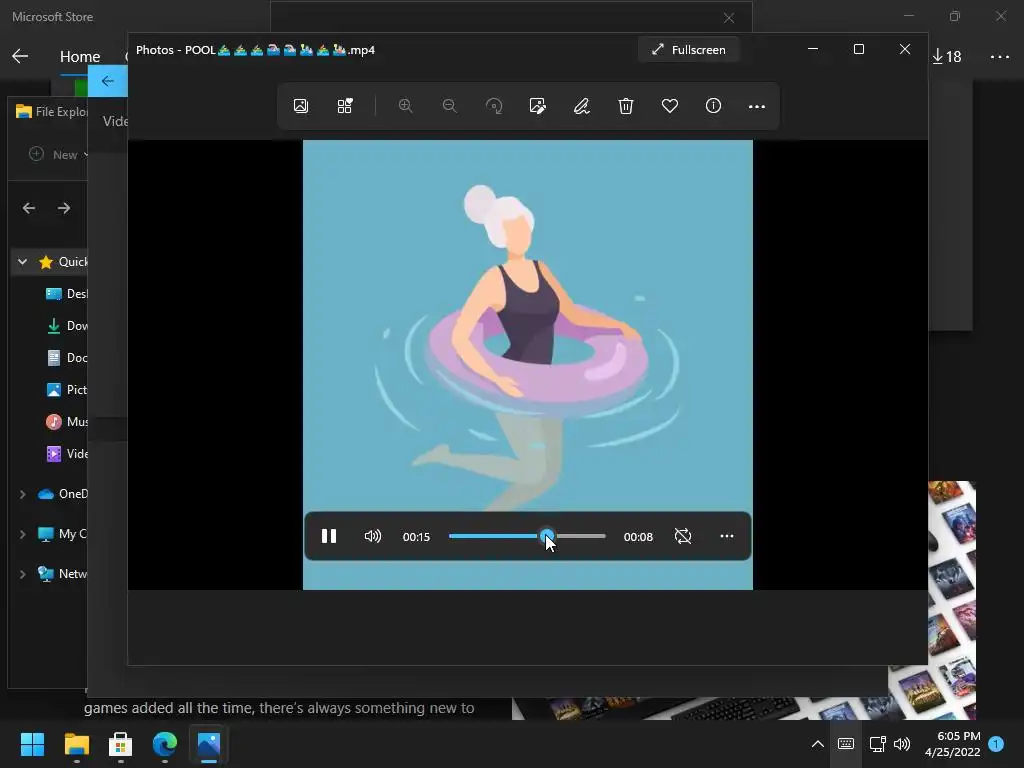This screenshot has width=1024, height=768.
Task: Collapse the Quick access tree node
Action: point(22,262)
